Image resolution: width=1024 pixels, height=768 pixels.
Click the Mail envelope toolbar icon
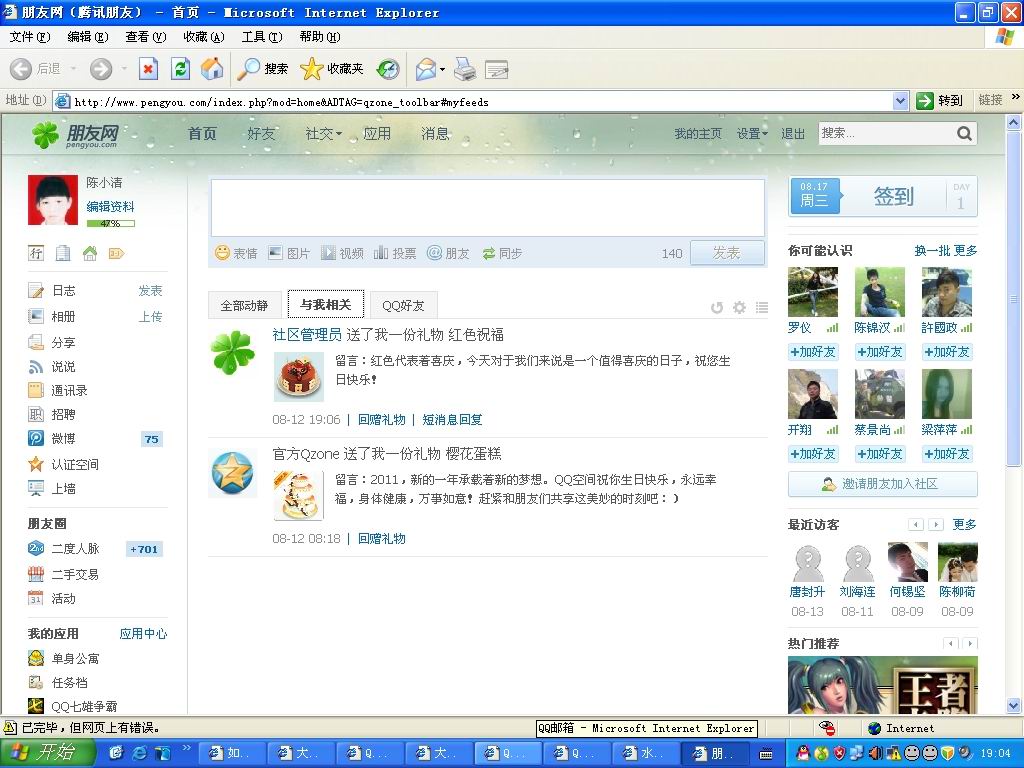pos(426,69)
